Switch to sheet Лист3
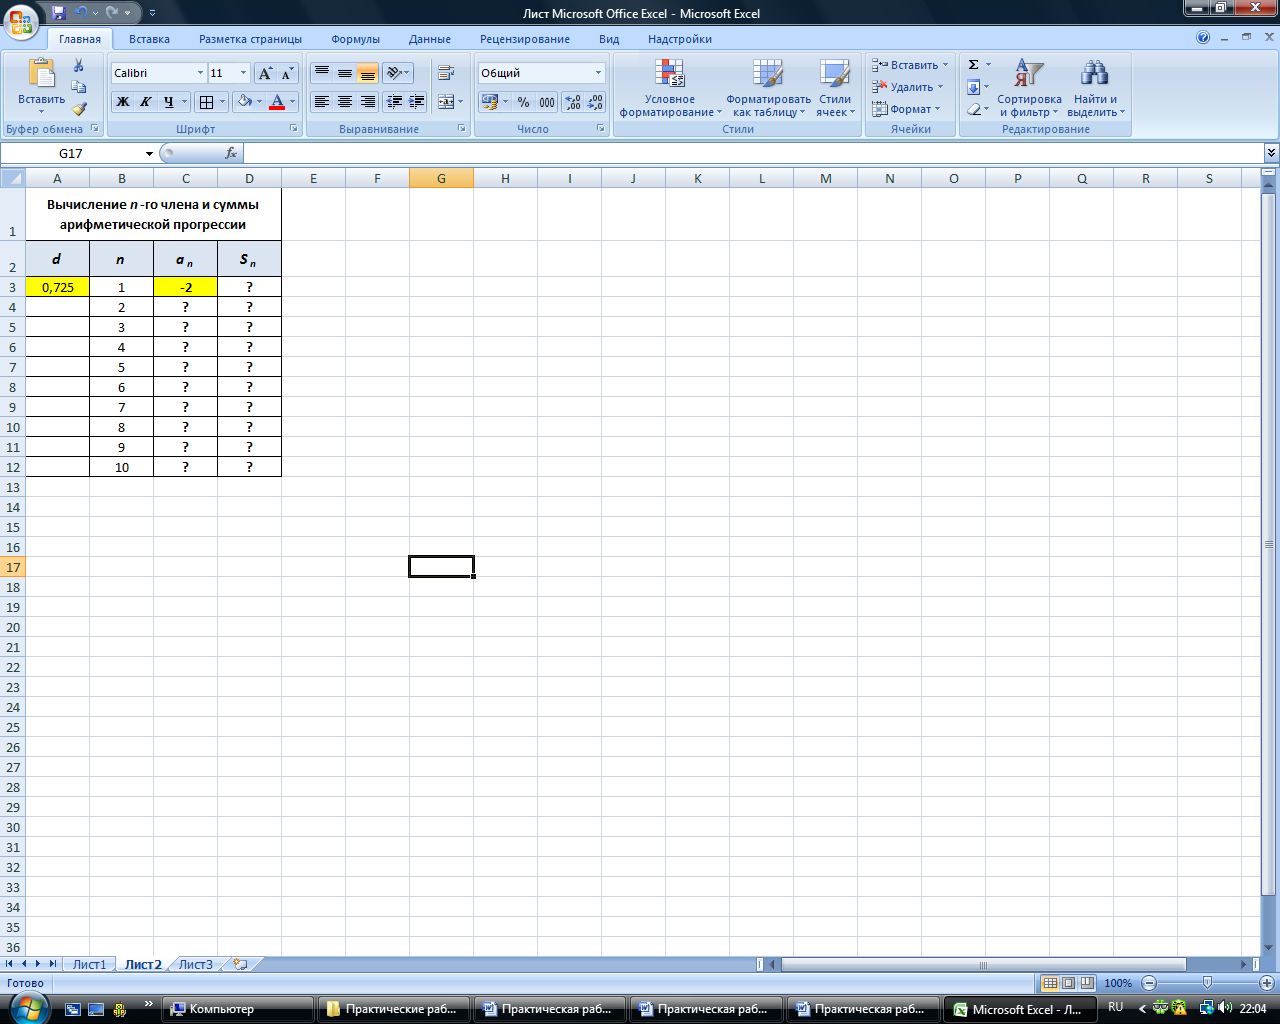Image resolution: width=1280 pixels, height=1024 pixels. (195, 965)
